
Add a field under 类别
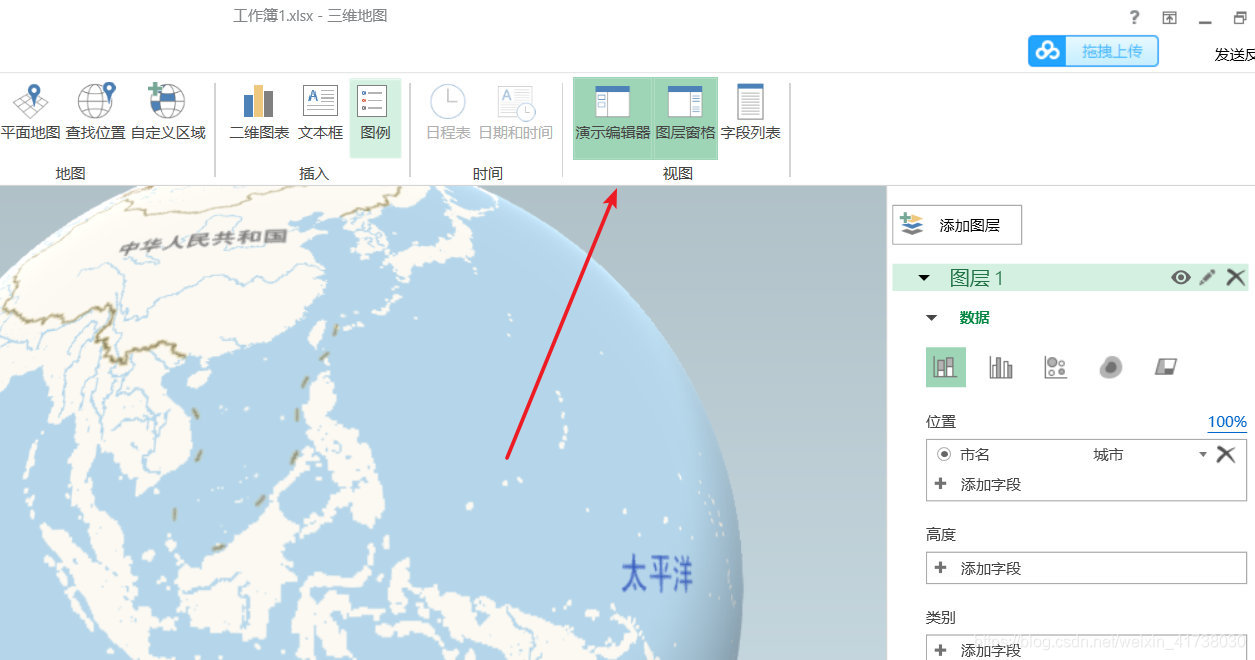[x=1086, y=648]
